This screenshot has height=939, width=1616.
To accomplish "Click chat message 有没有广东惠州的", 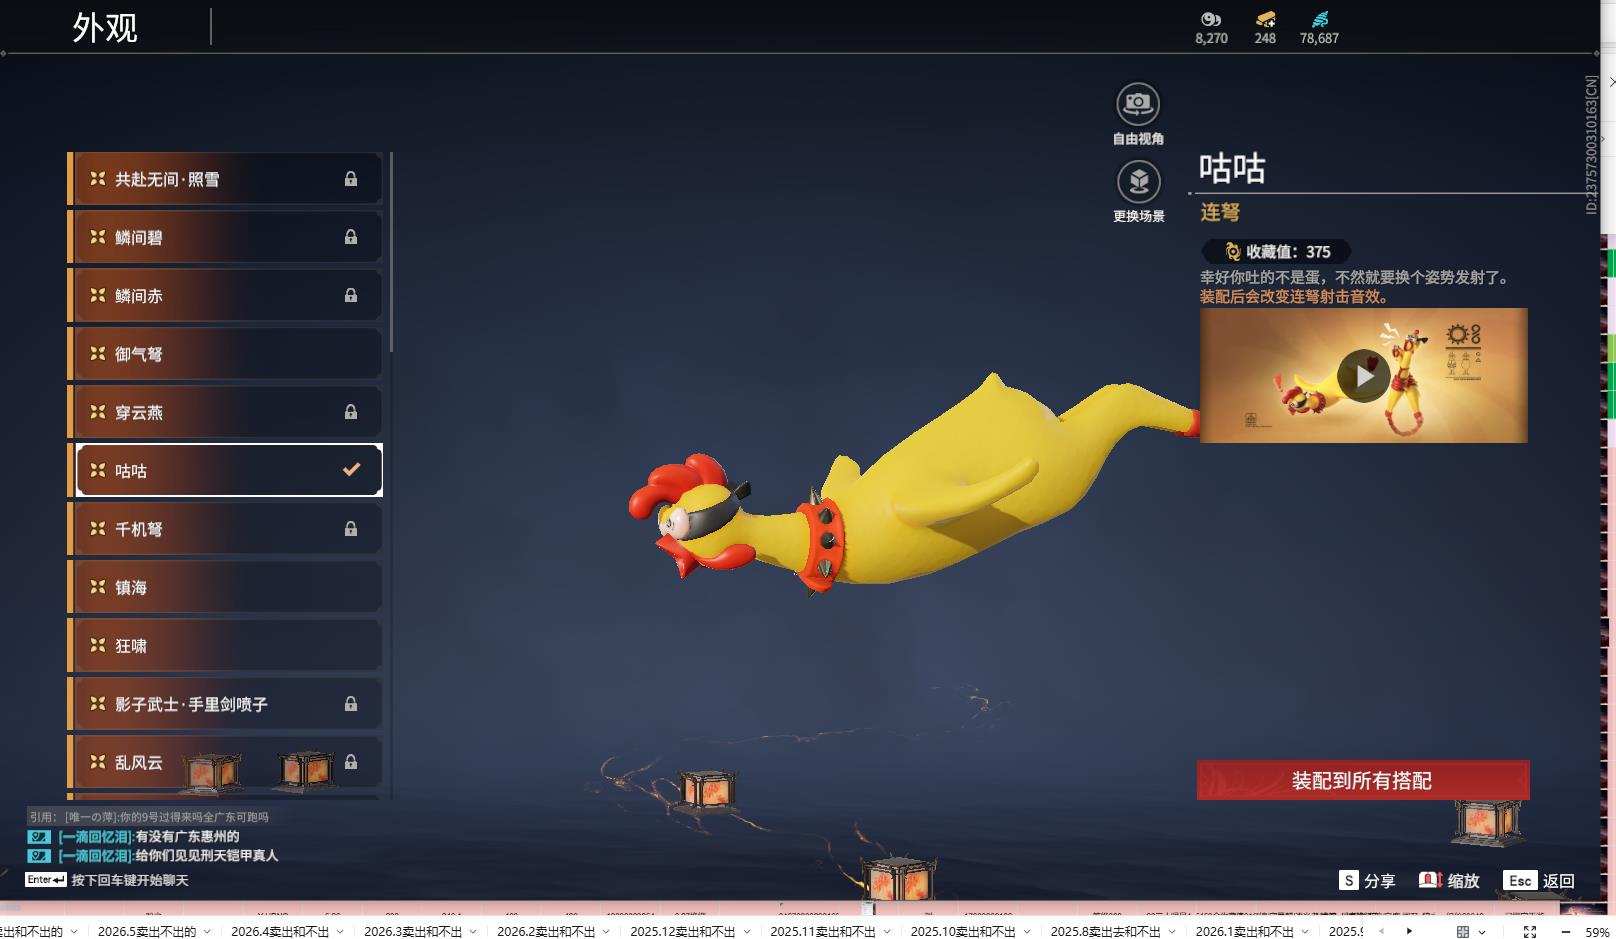I will pos(187,836).
